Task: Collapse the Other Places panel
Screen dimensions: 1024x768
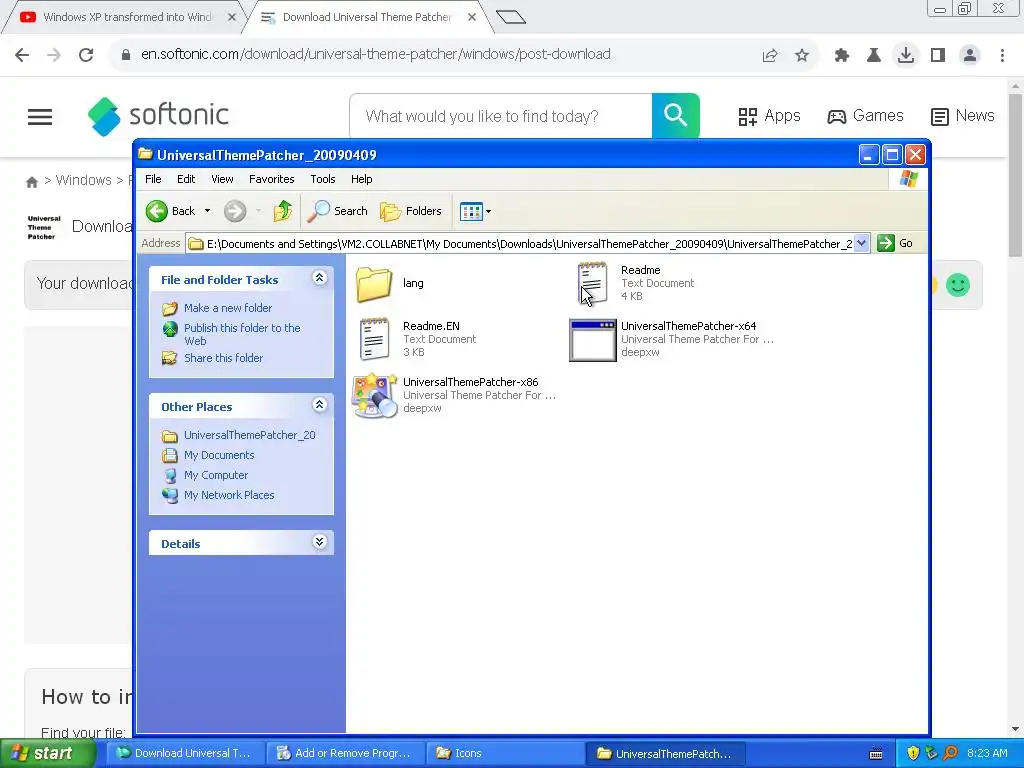Action: pos(319,405)
